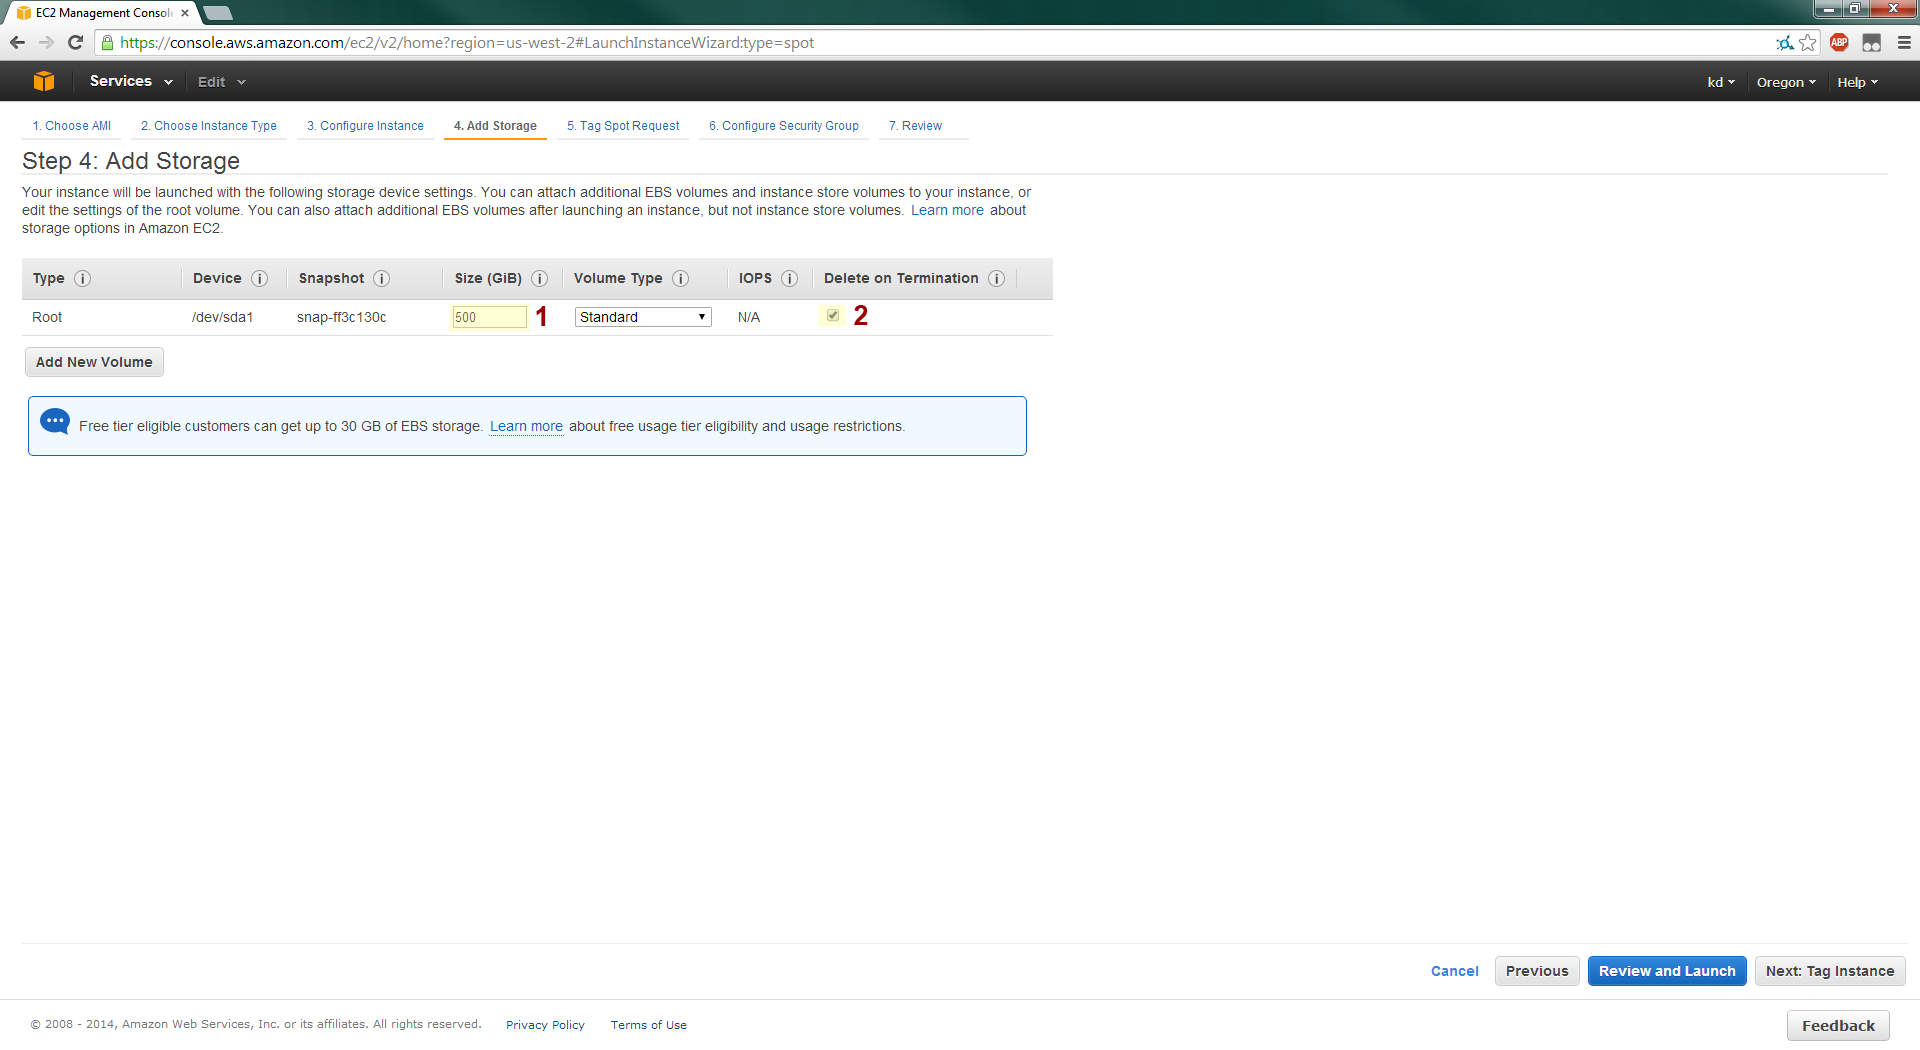Click the AWS orange cube home icon
Image resolution: width=1920 pixels, height=1050 pixels.
[44, 82]
